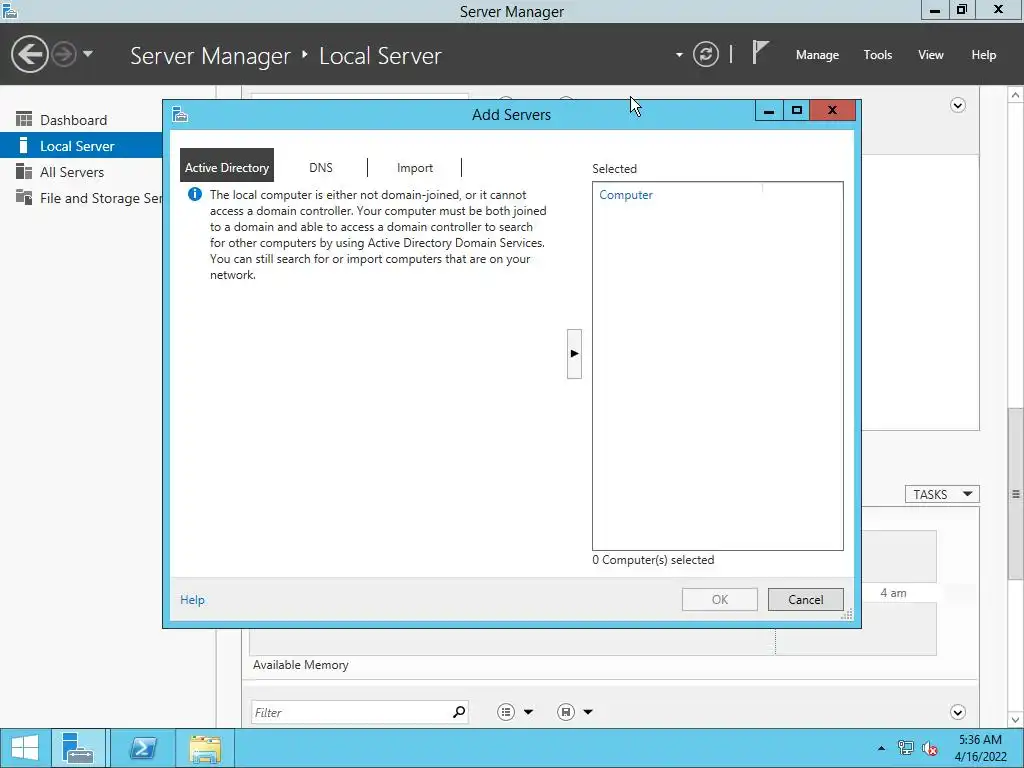The image size is (1024, 768).
Task: Open the Manage menu
Action: pos(817,55)
